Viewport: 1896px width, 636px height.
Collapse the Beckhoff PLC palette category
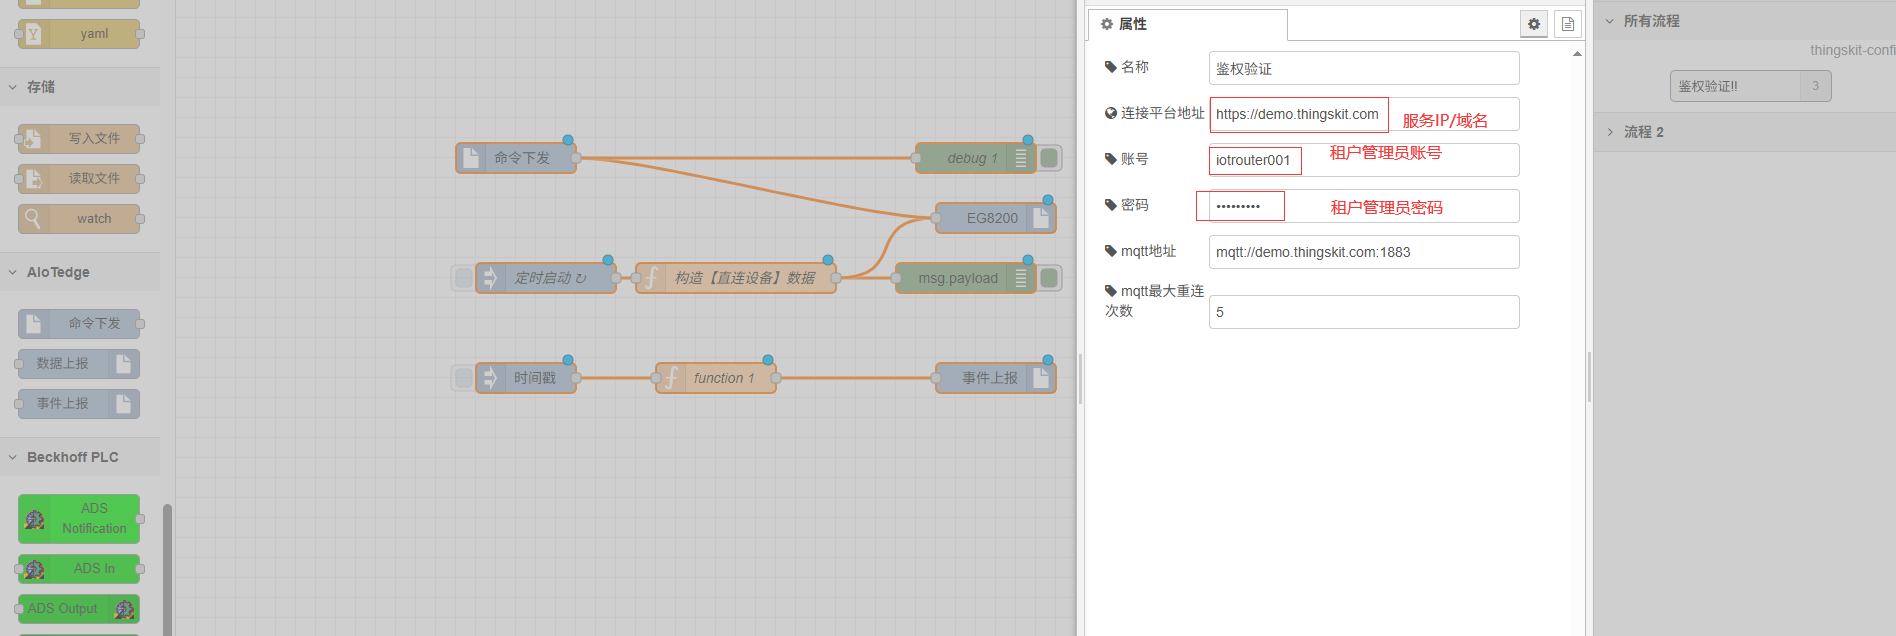[72, 457]
